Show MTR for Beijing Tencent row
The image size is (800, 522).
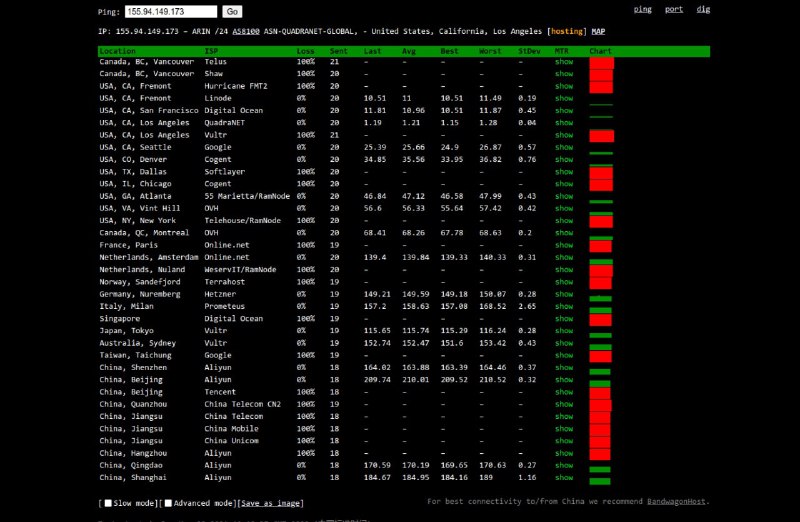point(564,392)
